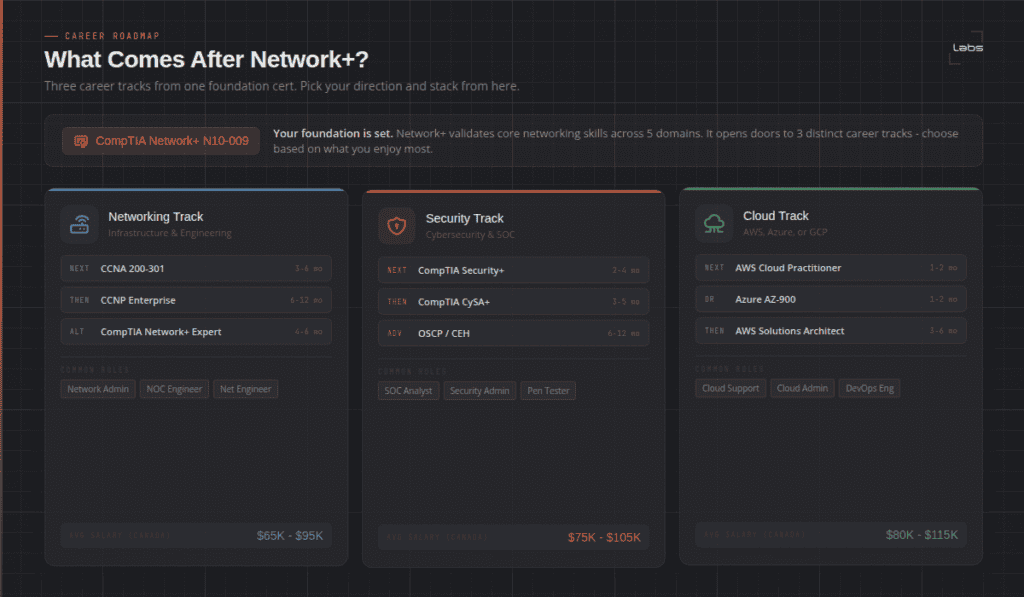The height and width of the screenshot is (597, 1024).
Task: Click the SOC Analyst role tag
Action: (x=408, y=391)
